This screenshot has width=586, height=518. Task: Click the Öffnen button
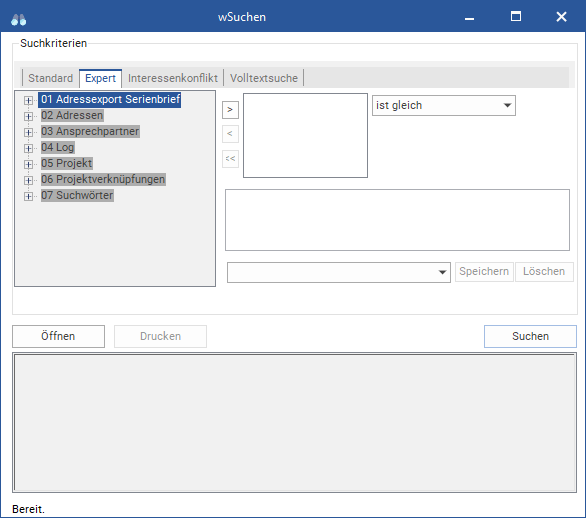(58, 336)
